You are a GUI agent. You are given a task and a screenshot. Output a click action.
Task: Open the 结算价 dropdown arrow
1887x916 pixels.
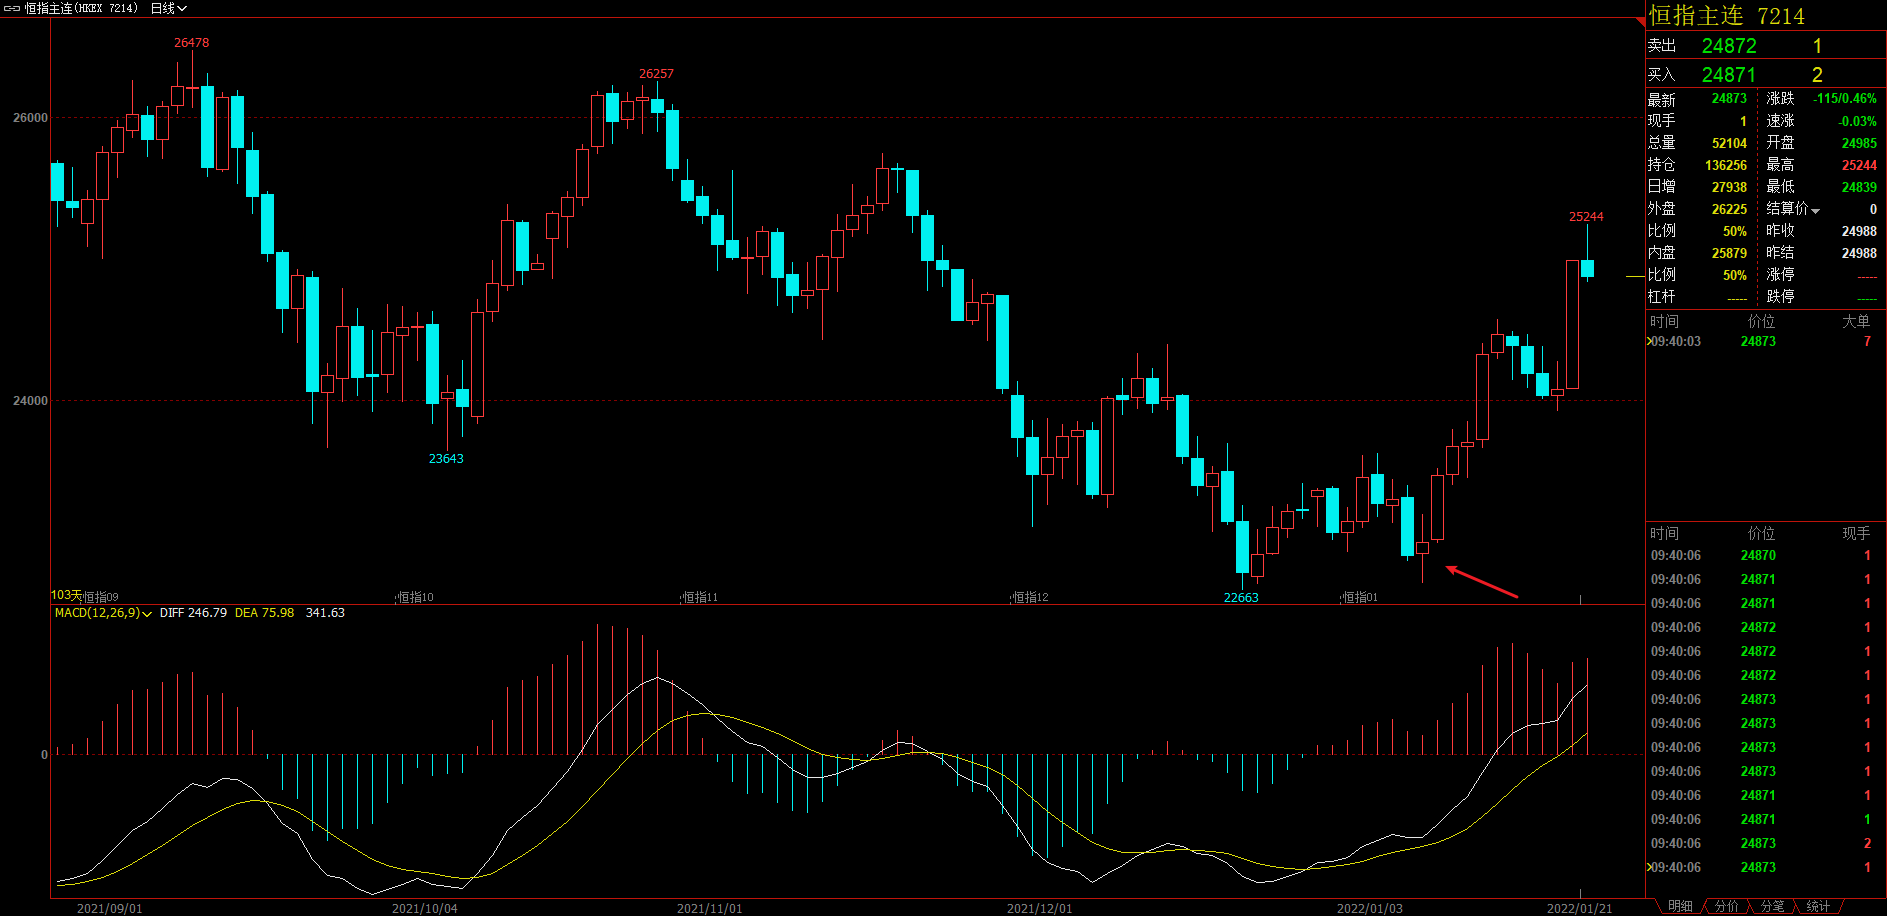pyautogui.click(x=1815, y=210)
